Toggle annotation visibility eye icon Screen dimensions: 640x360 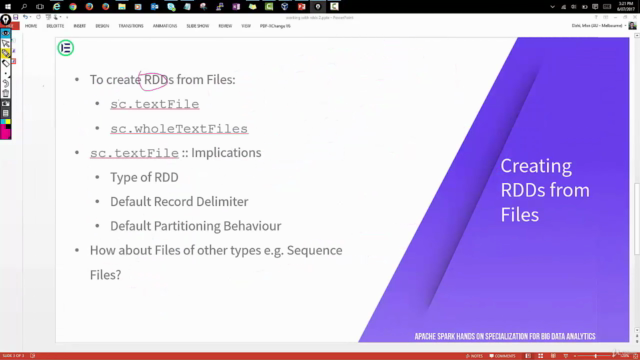6,33
